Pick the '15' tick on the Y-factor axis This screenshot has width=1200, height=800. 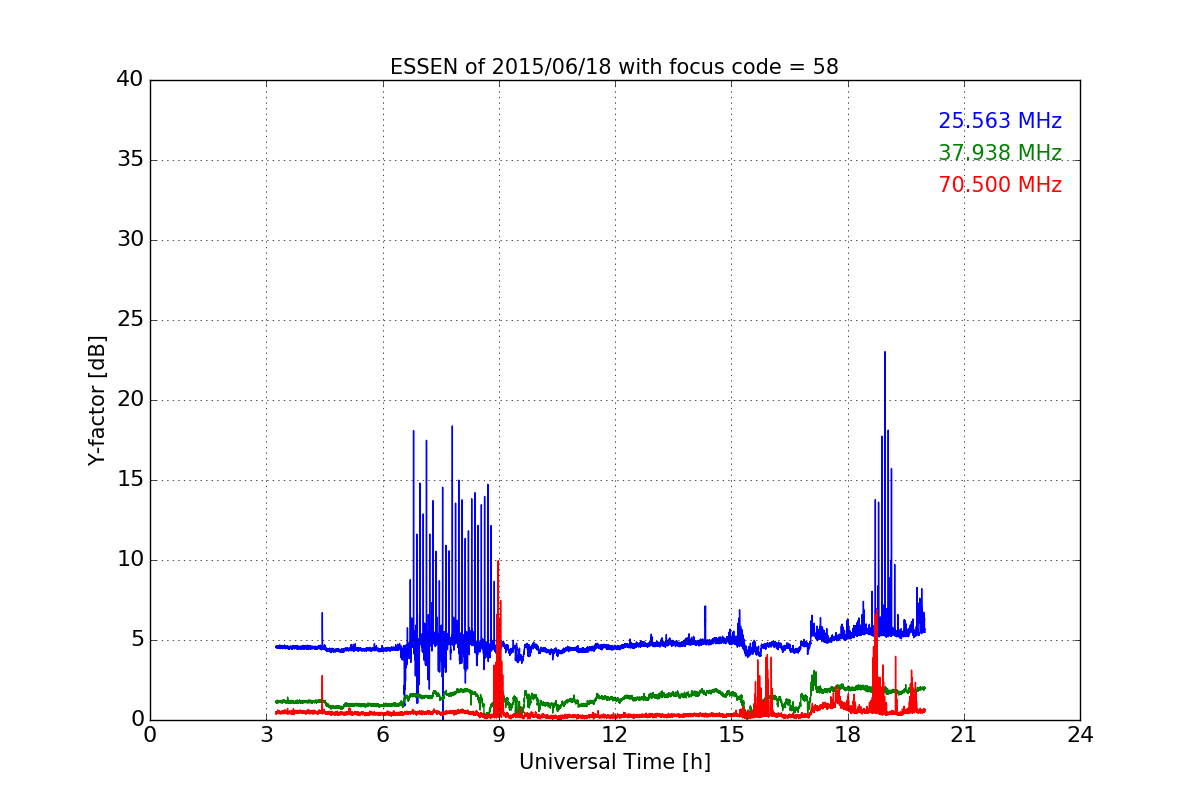(130, 480)
